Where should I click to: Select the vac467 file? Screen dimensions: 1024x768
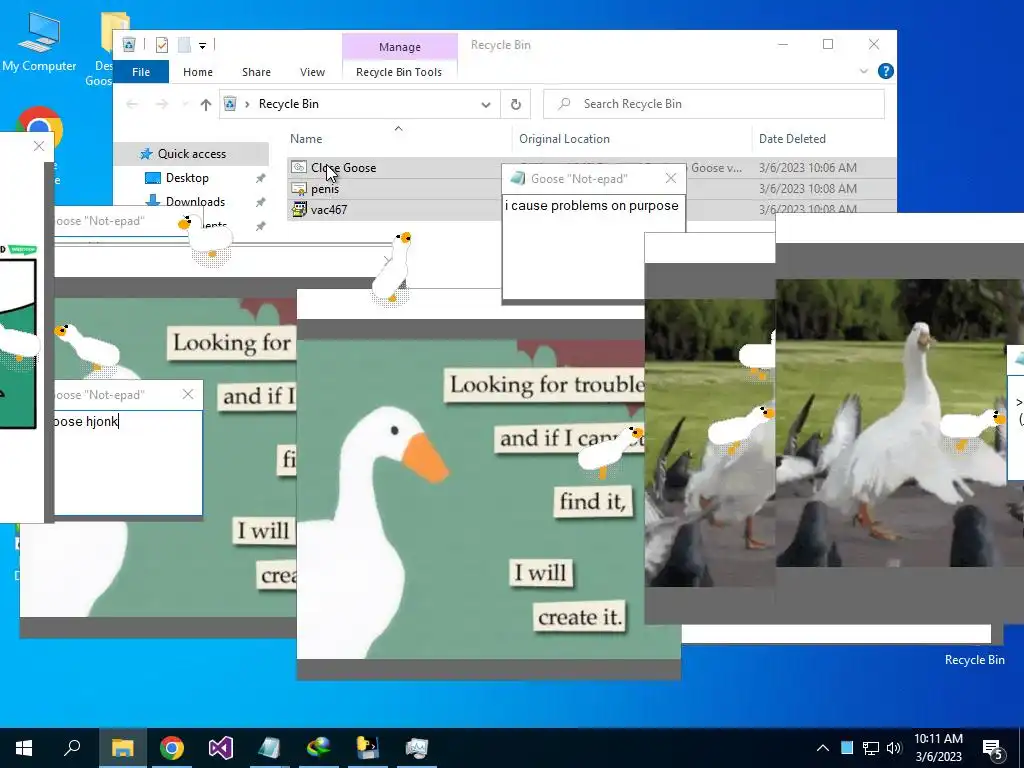[328, 210]
